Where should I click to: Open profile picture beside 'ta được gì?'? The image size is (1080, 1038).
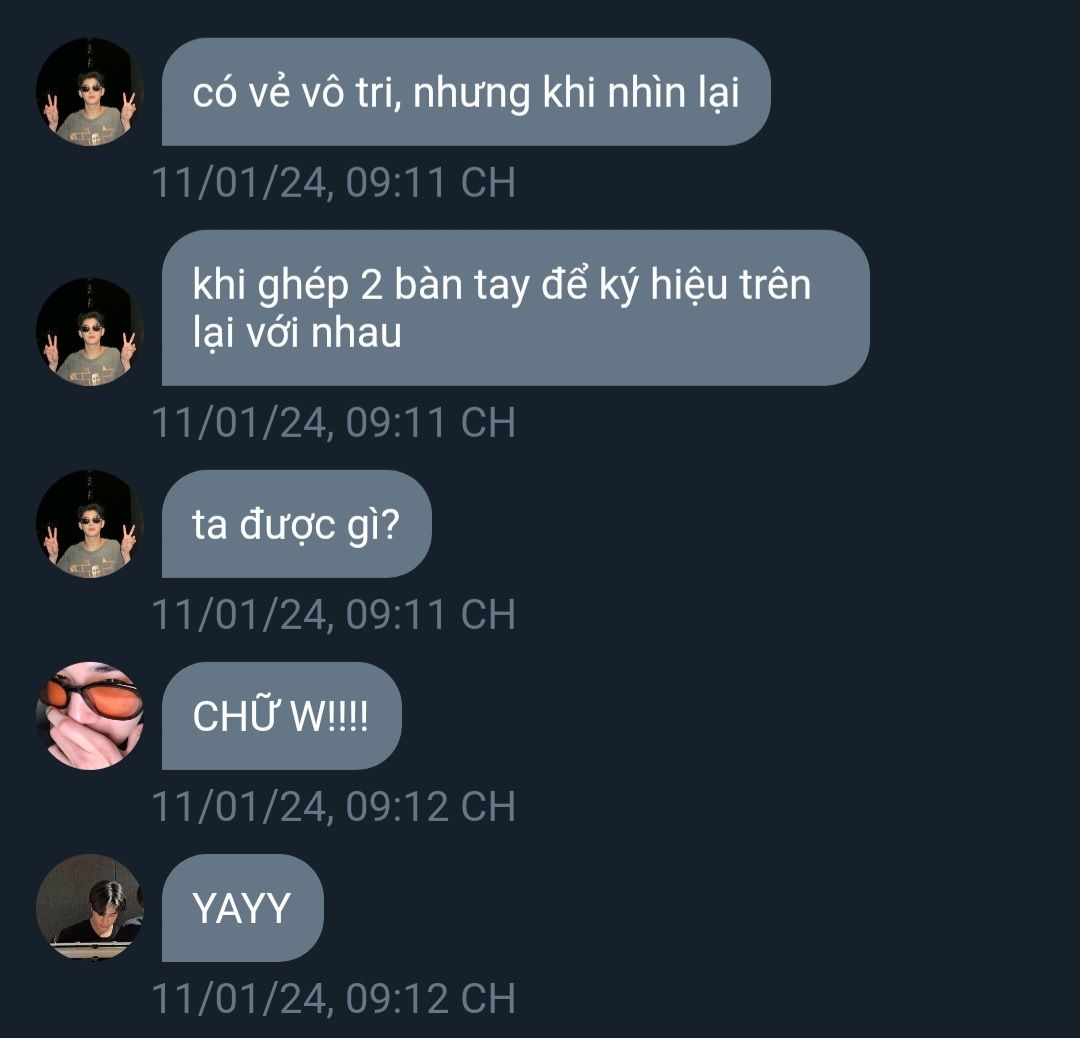pos(90,524)
